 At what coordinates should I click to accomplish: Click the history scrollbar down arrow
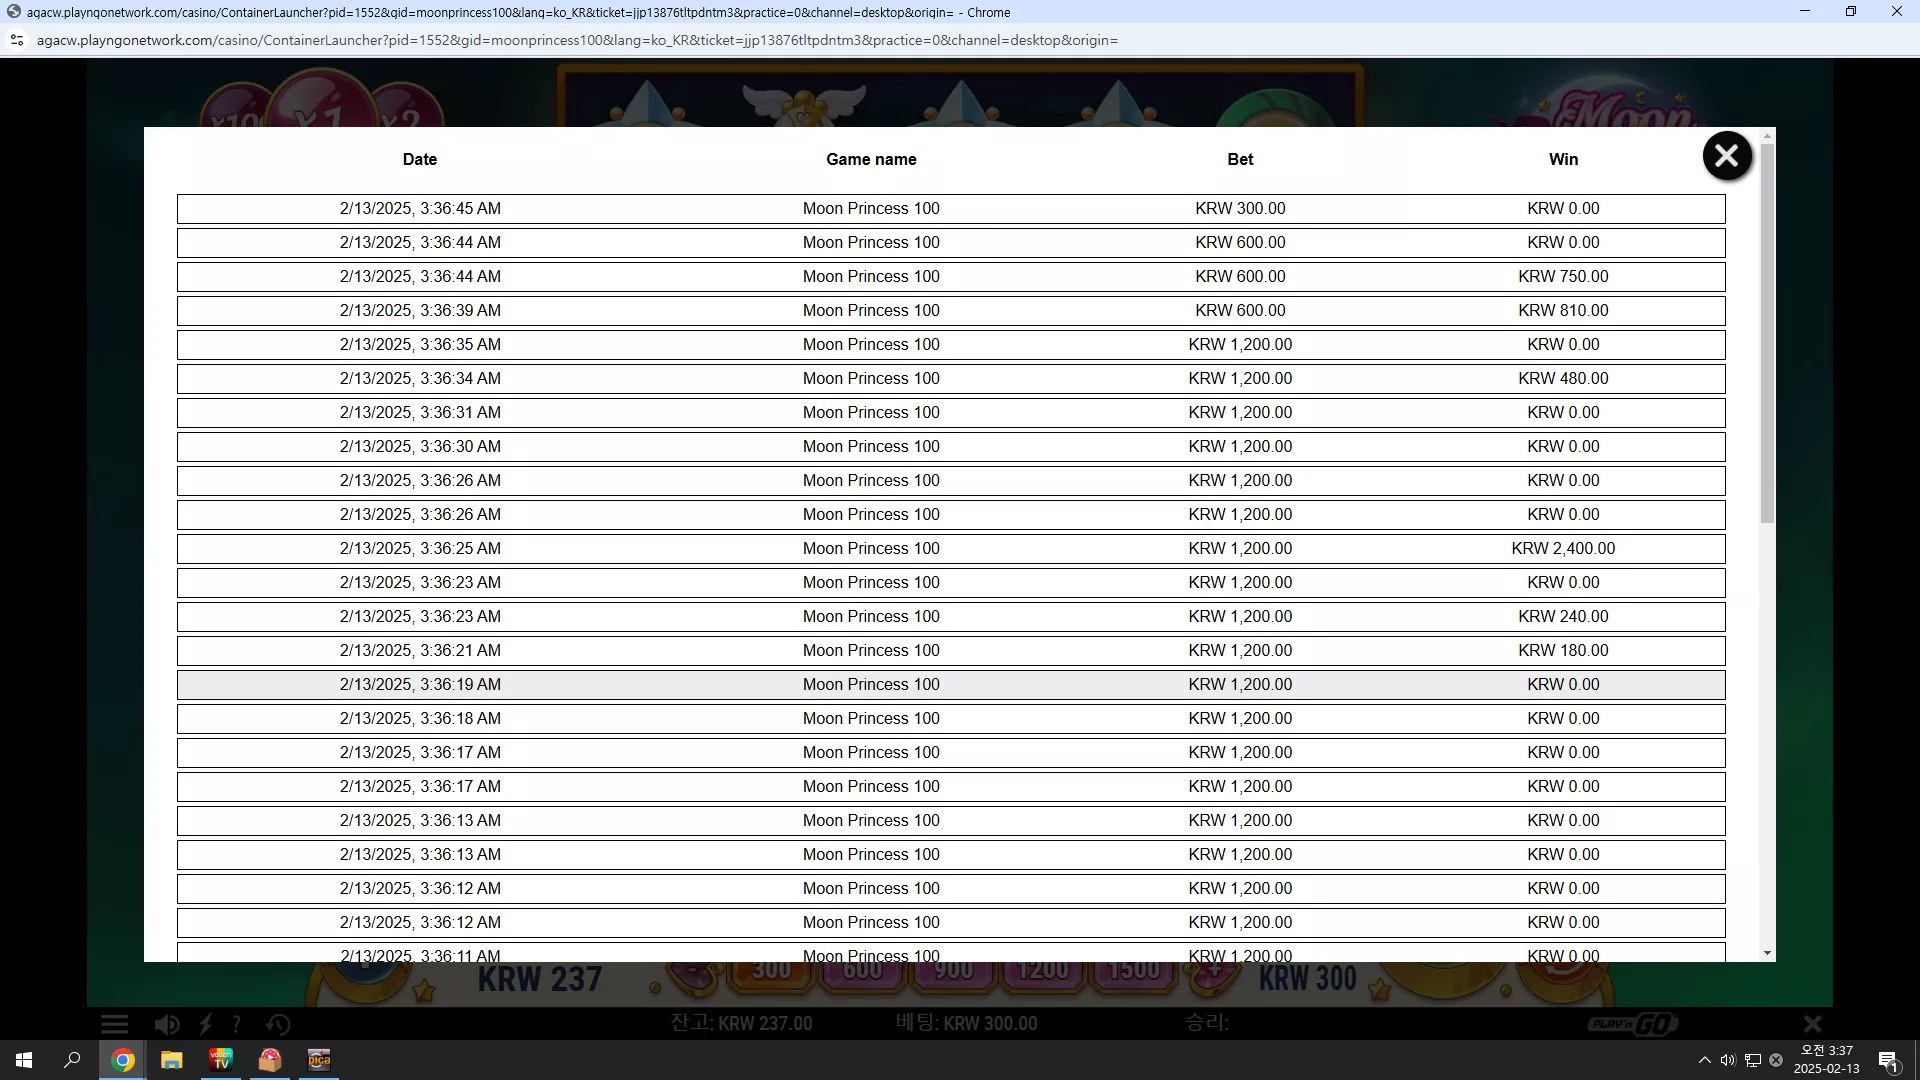click(1768, 954)
